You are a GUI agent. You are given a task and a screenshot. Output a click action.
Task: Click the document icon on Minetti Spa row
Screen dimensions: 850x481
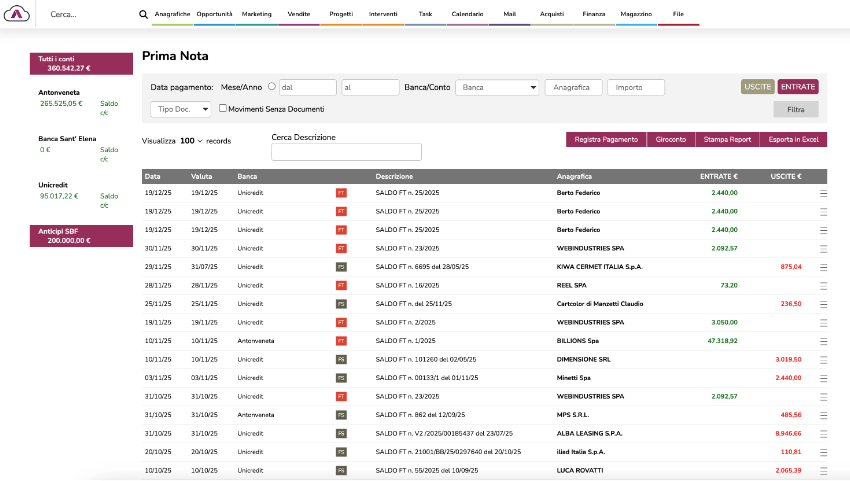click(x=341, y=377)
